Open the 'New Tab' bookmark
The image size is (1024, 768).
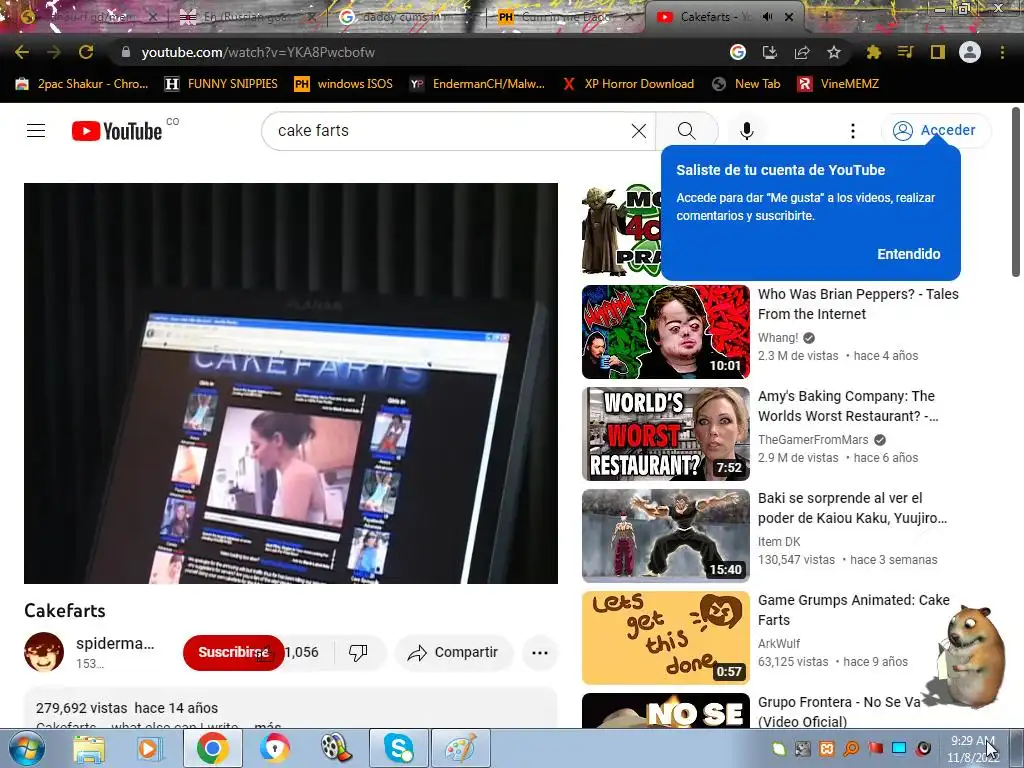[x=746, y=84]
